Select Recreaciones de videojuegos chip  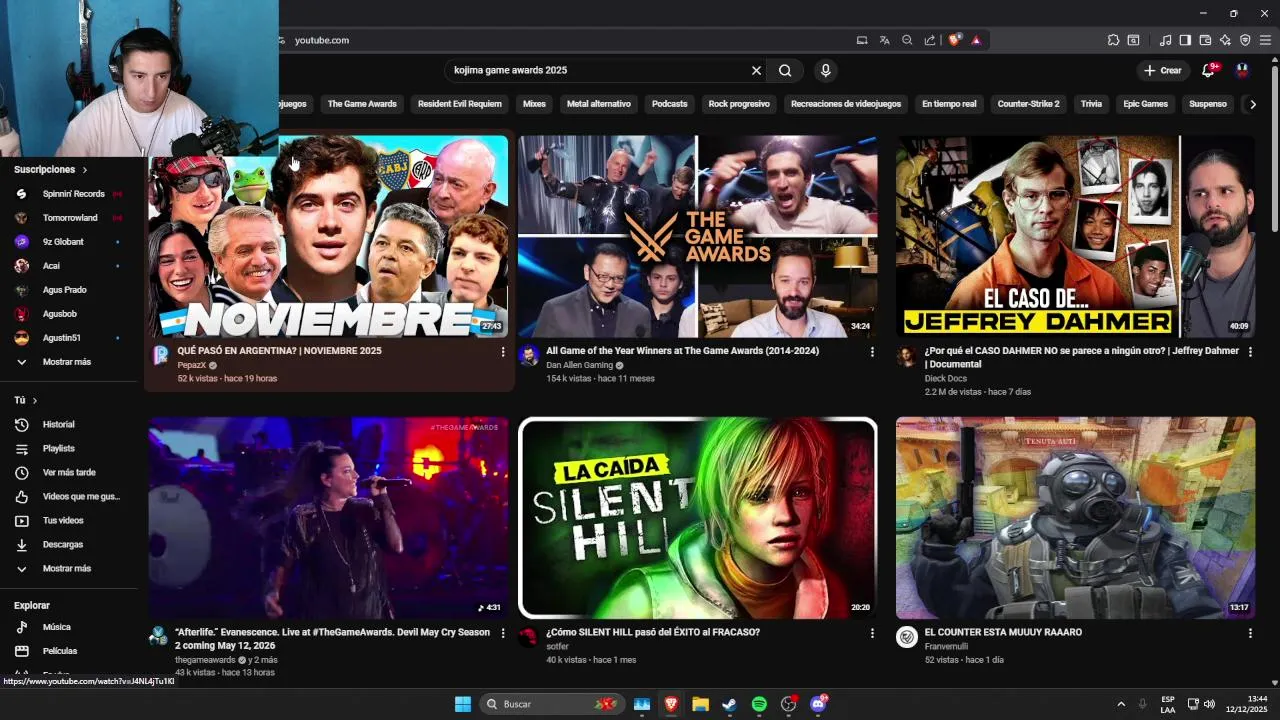[x=846, y=104]
